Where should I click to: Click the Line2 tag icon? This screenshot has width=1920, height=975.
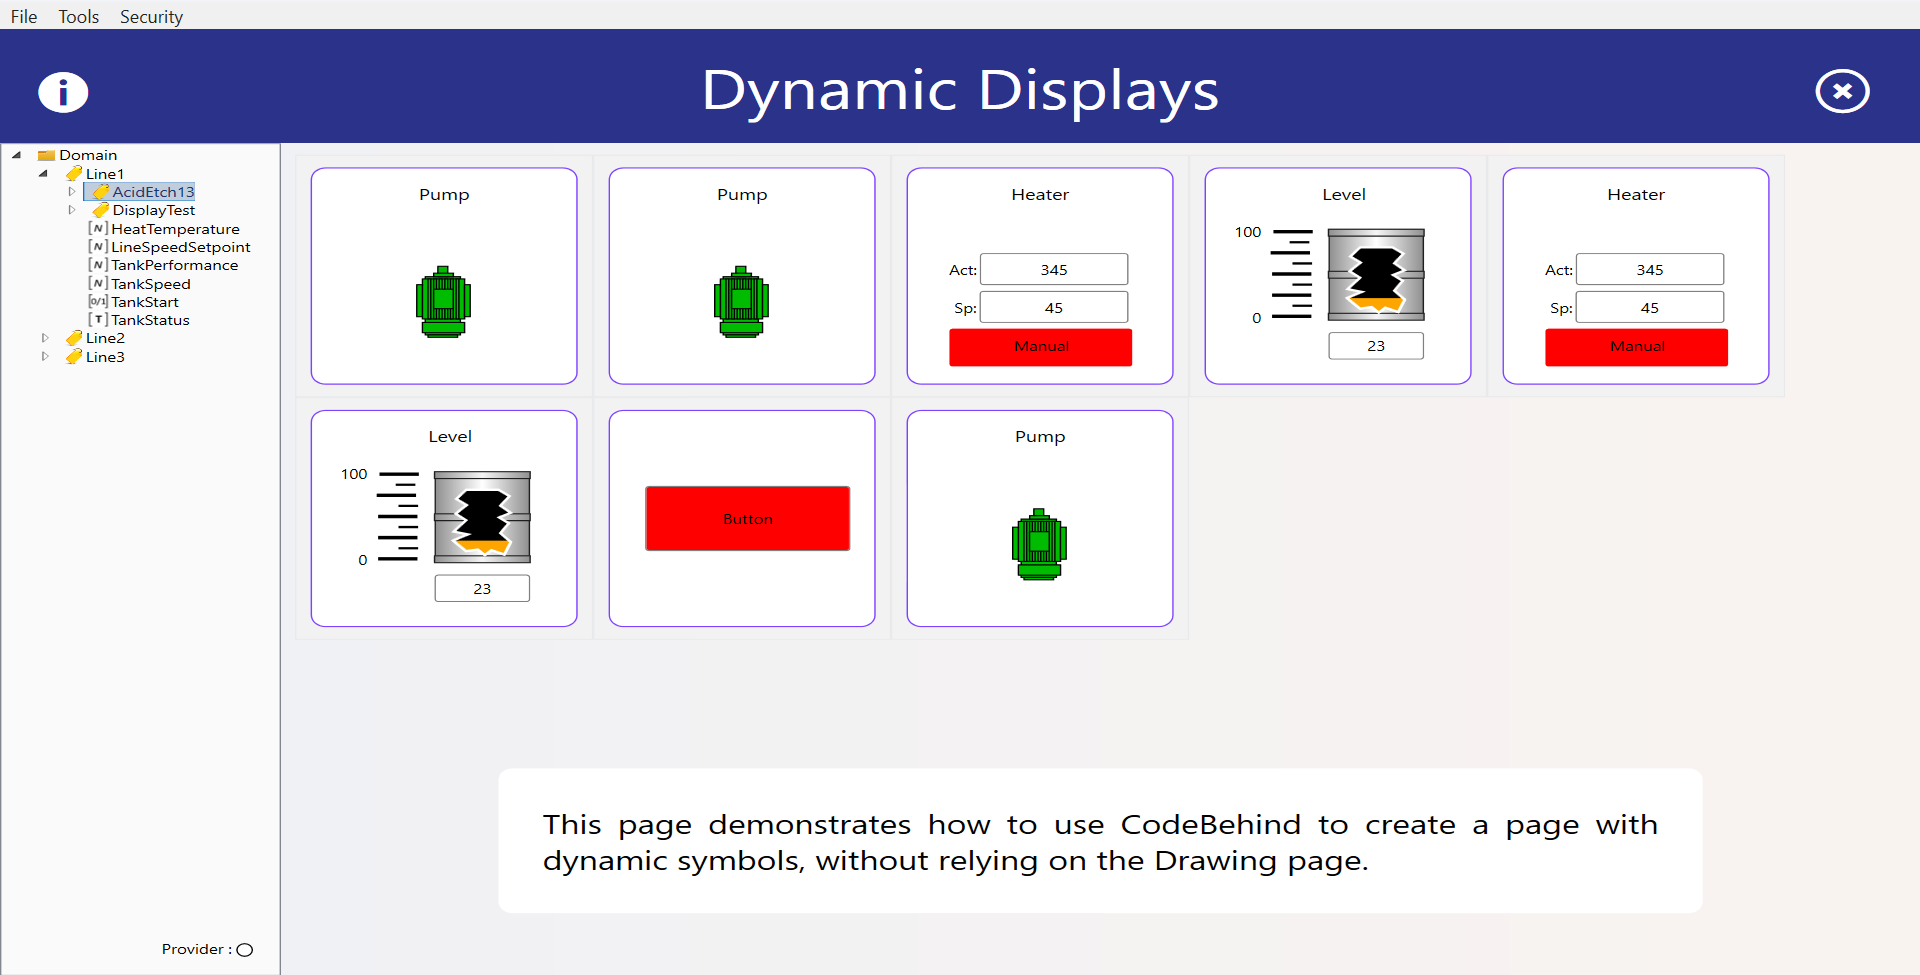(x=74, y=338)
